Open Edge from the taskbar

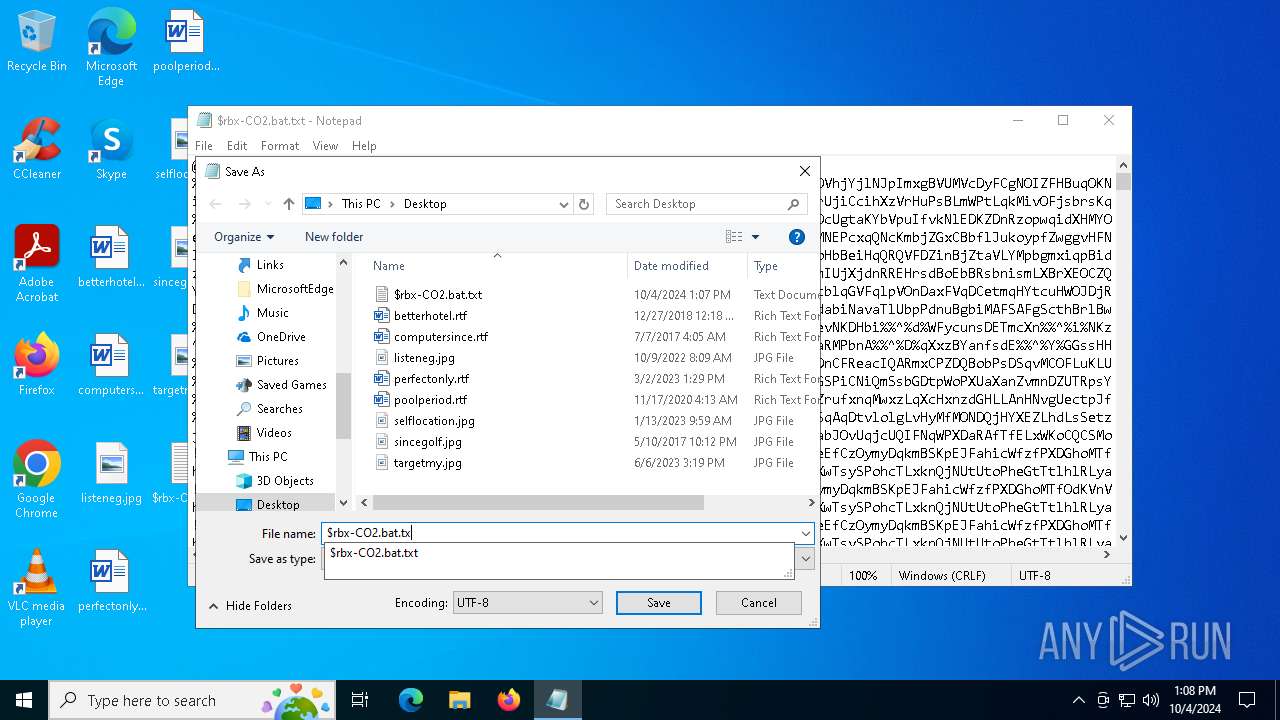click(411, 700)
